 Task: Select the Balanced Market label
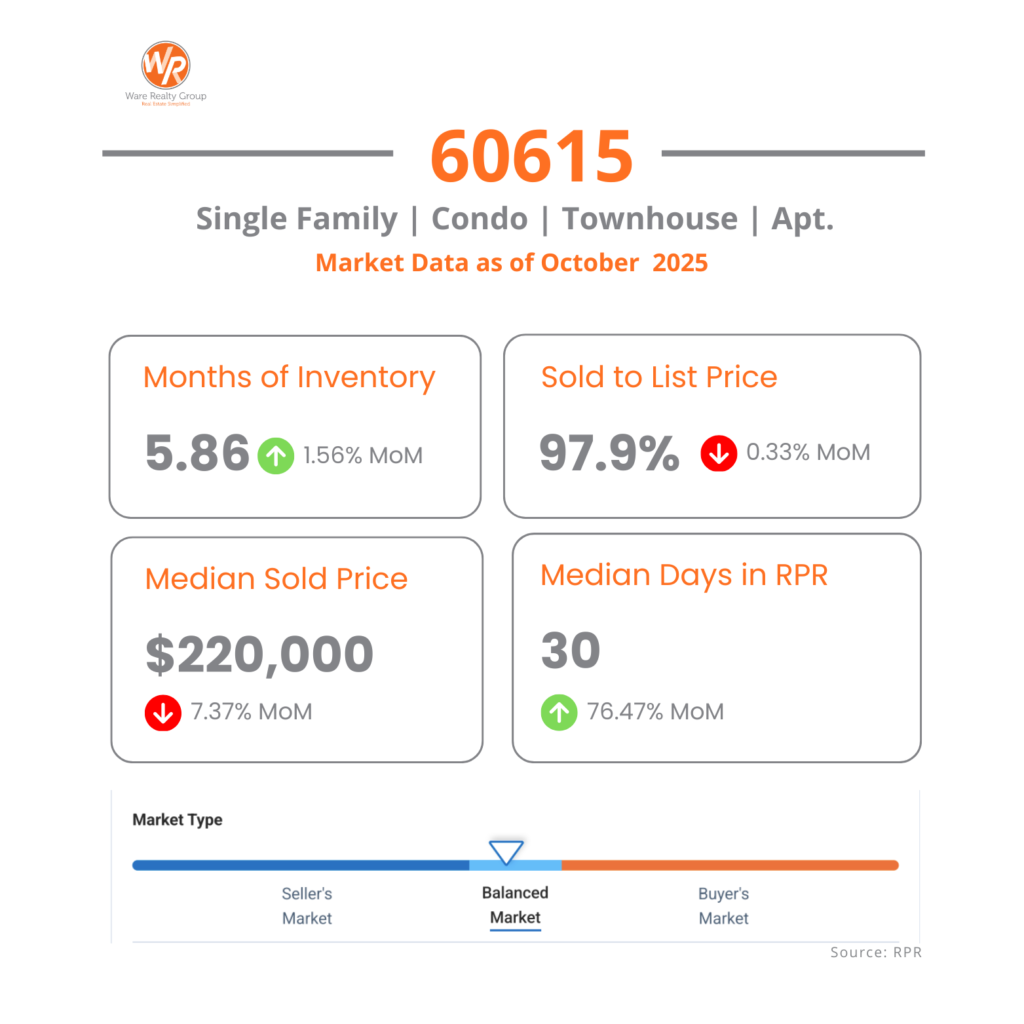(x=515, y=905)
